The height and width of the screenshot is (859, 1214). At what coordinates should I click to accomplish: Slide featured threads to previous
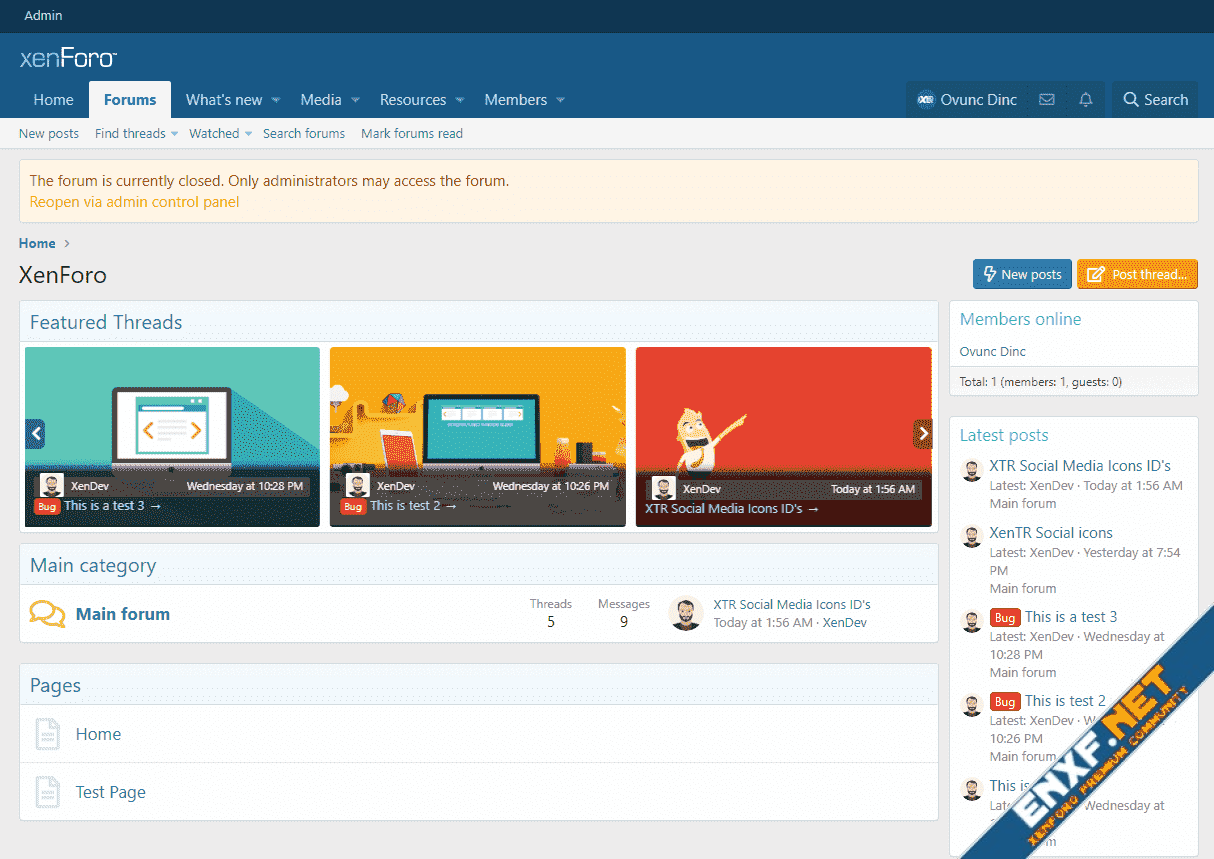(x=36, y=434)
